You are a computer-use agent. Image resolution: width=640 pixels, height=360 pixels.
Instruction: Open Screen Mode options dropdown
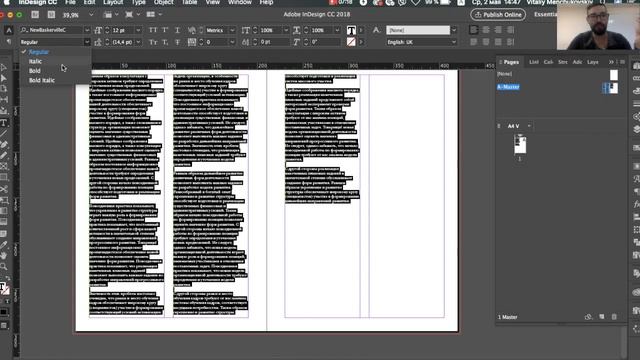coord(131,15)
